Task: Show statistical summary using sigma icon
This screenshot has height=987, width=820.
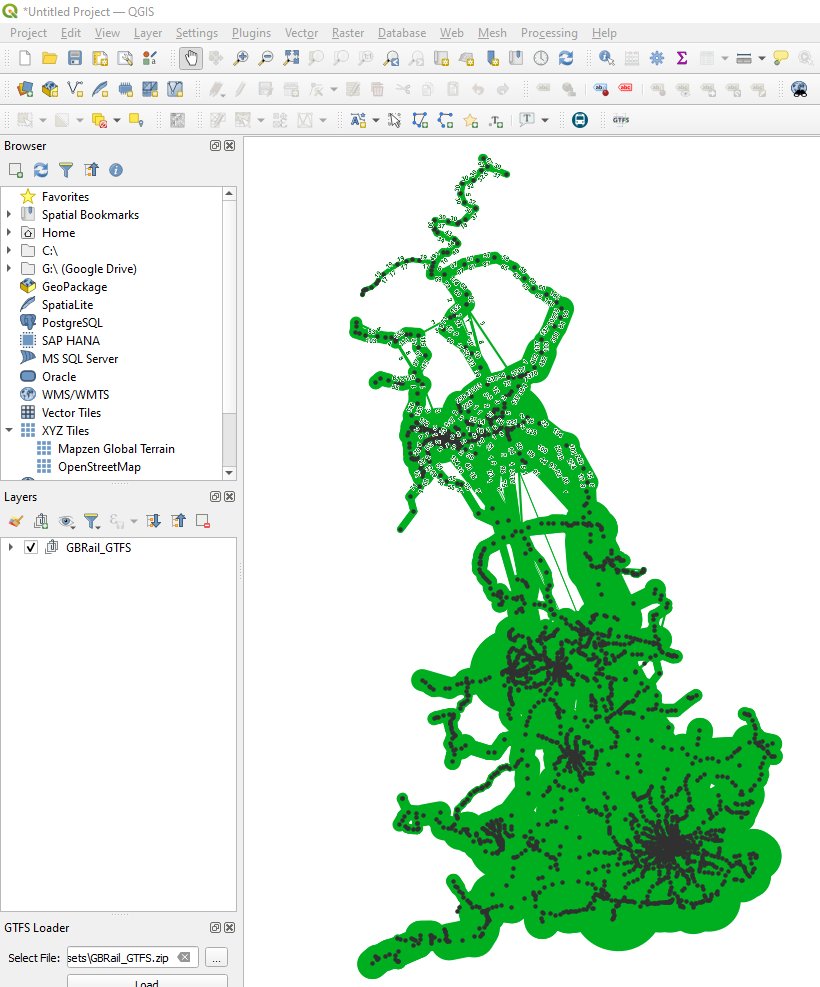Action: pyautogui.click(x=680, y=60)
